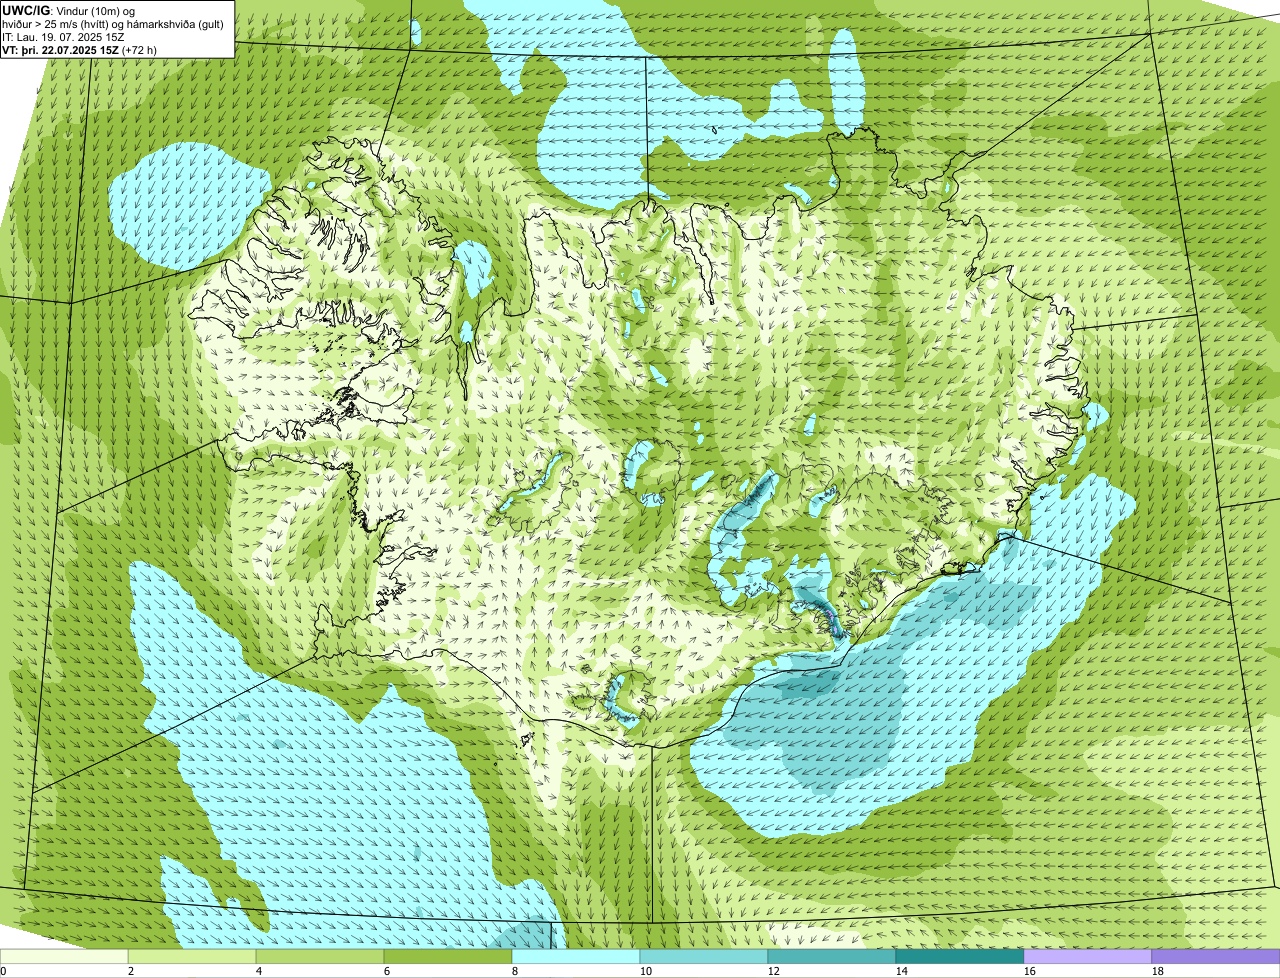Click the scale label "0"
Image resolution: width=1280 pixels, height=978 pixels.
tap(3, 971)
